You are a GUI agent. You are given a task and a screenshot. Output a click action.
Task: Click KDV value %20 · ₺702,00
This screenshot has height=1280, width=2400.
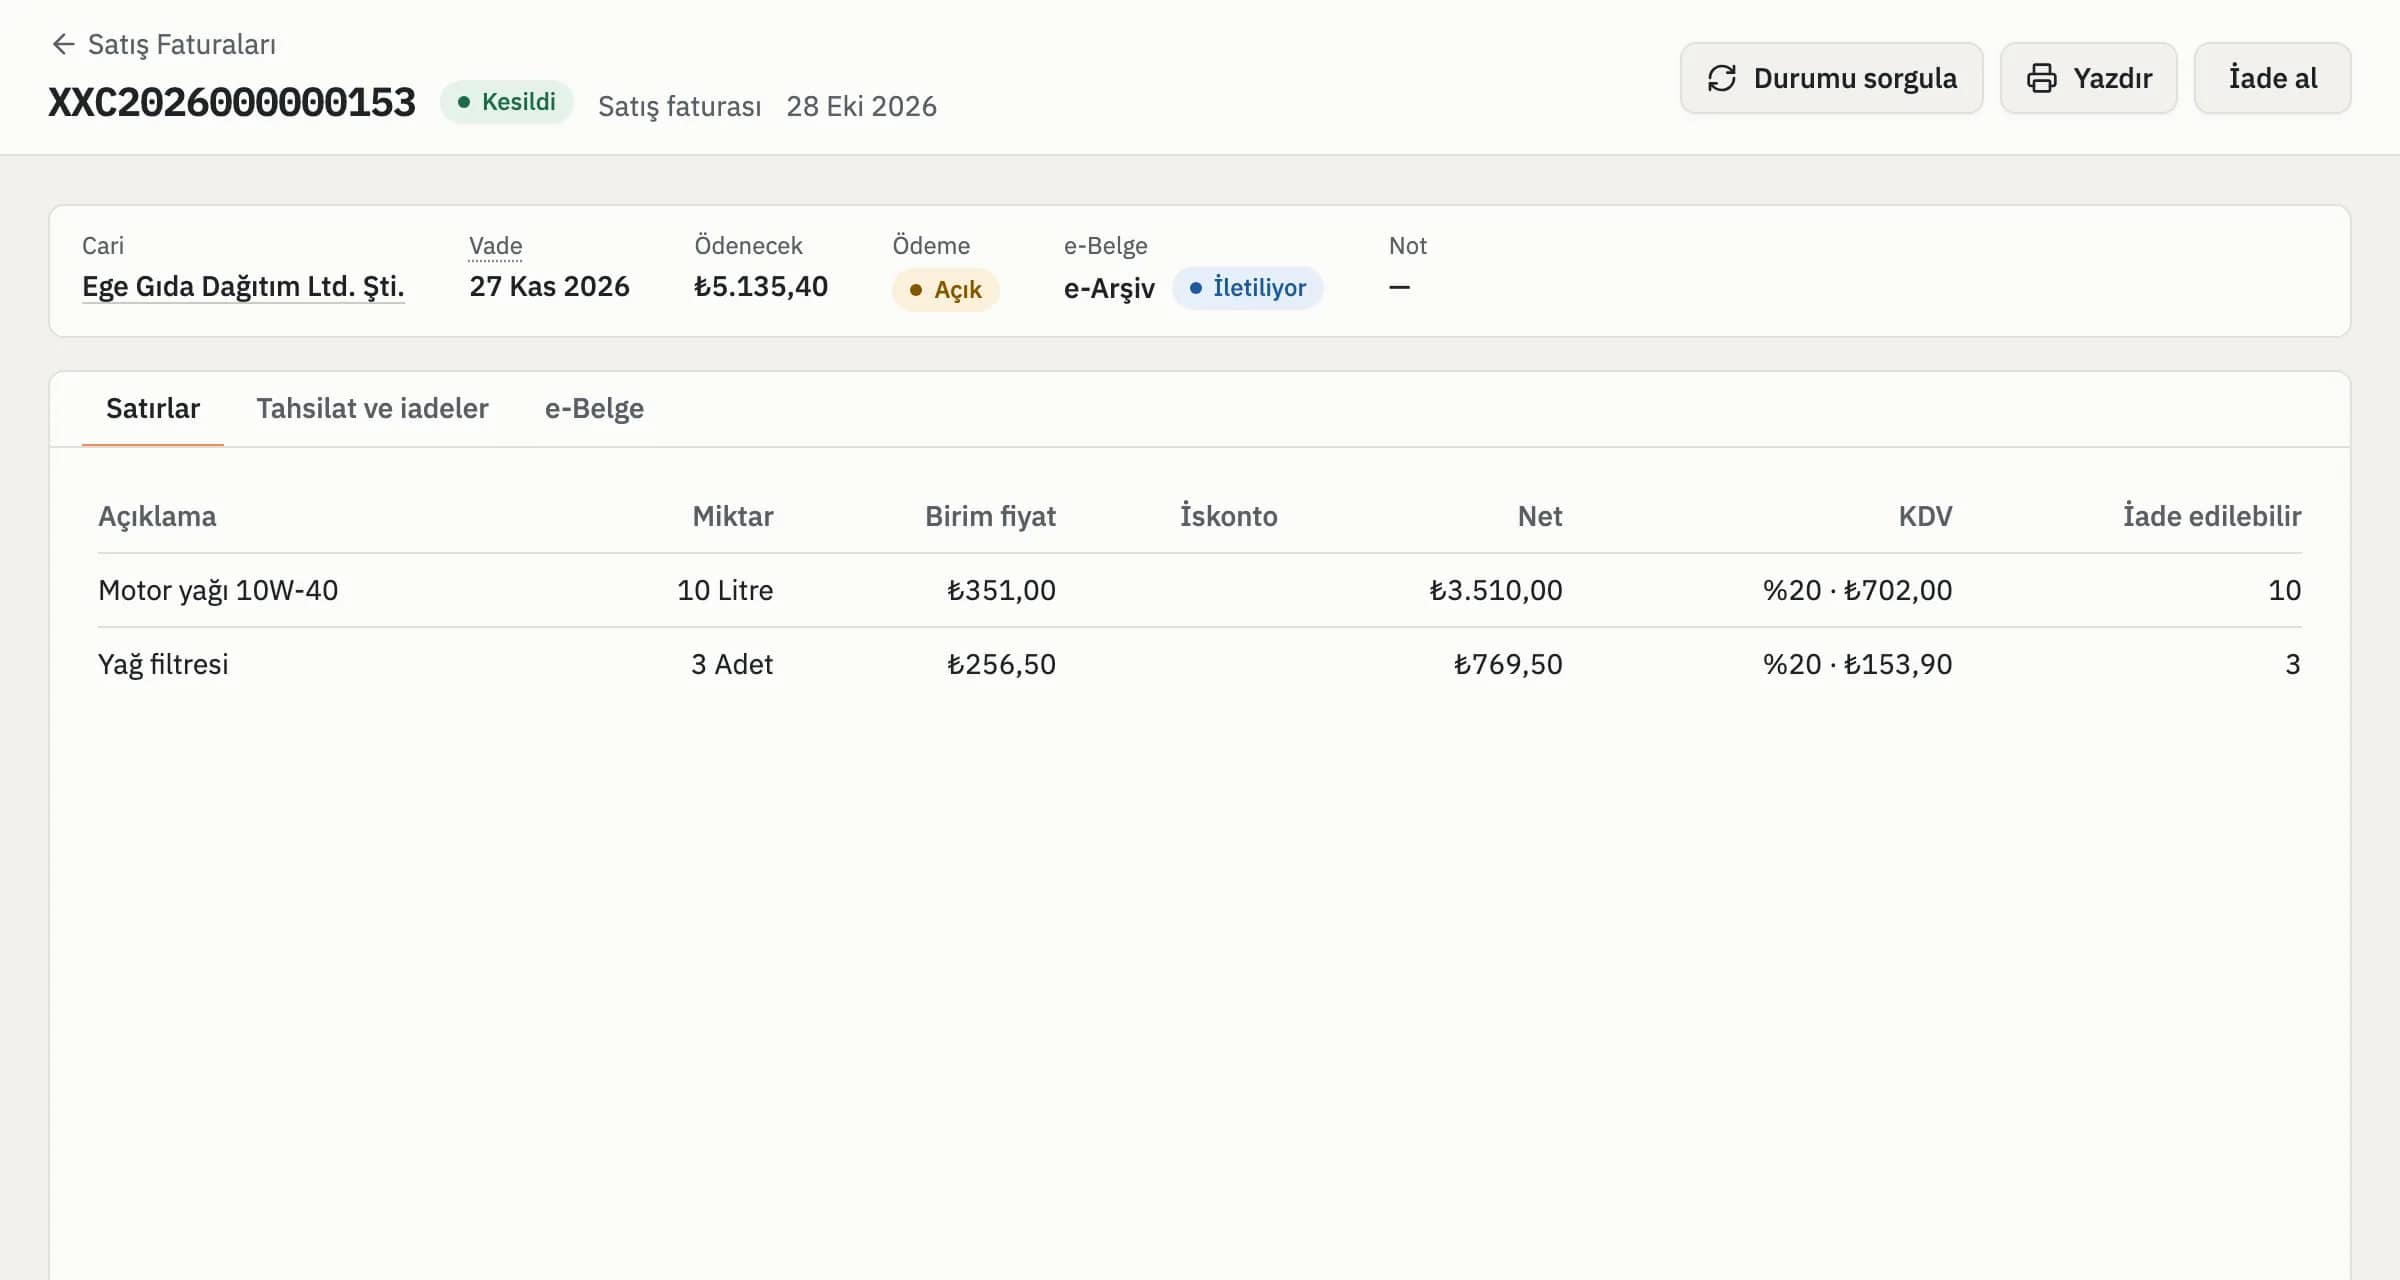click(x=1857, y=590)
